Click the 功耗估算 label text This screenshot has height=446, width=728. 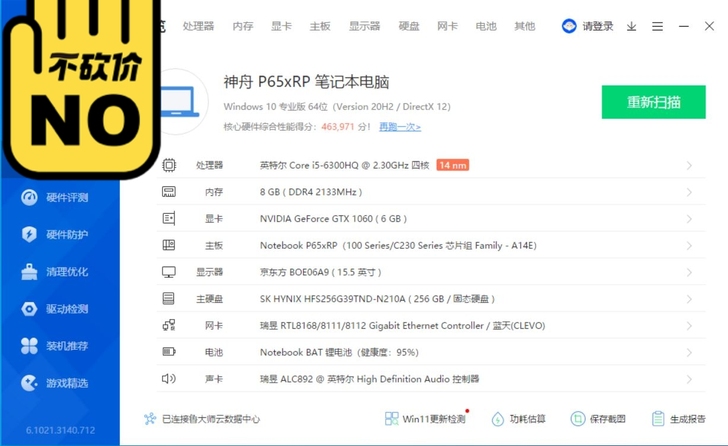527,419
